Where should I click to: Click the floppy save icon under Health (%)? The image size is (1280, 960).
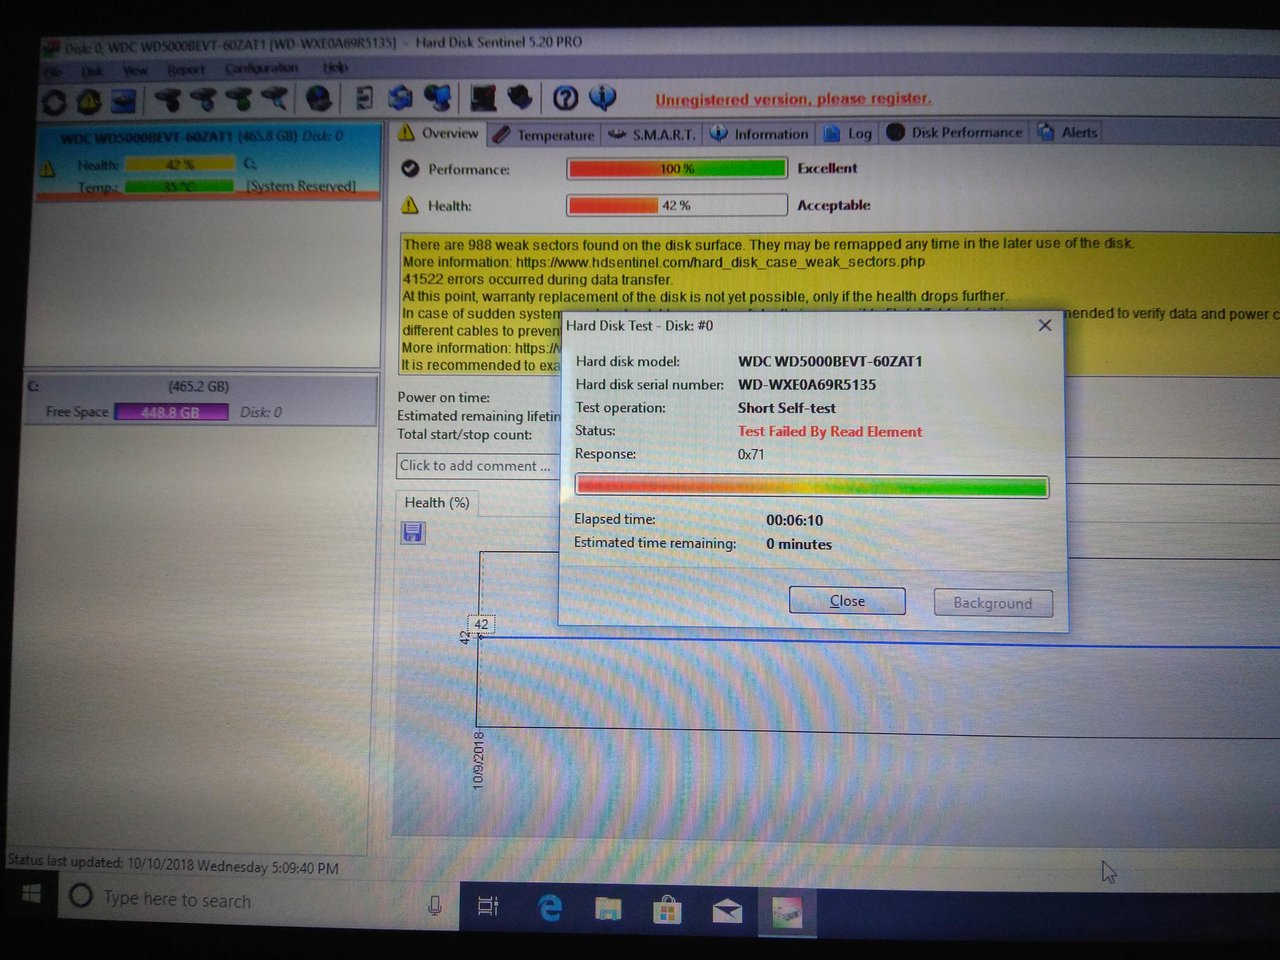(412, 532)
